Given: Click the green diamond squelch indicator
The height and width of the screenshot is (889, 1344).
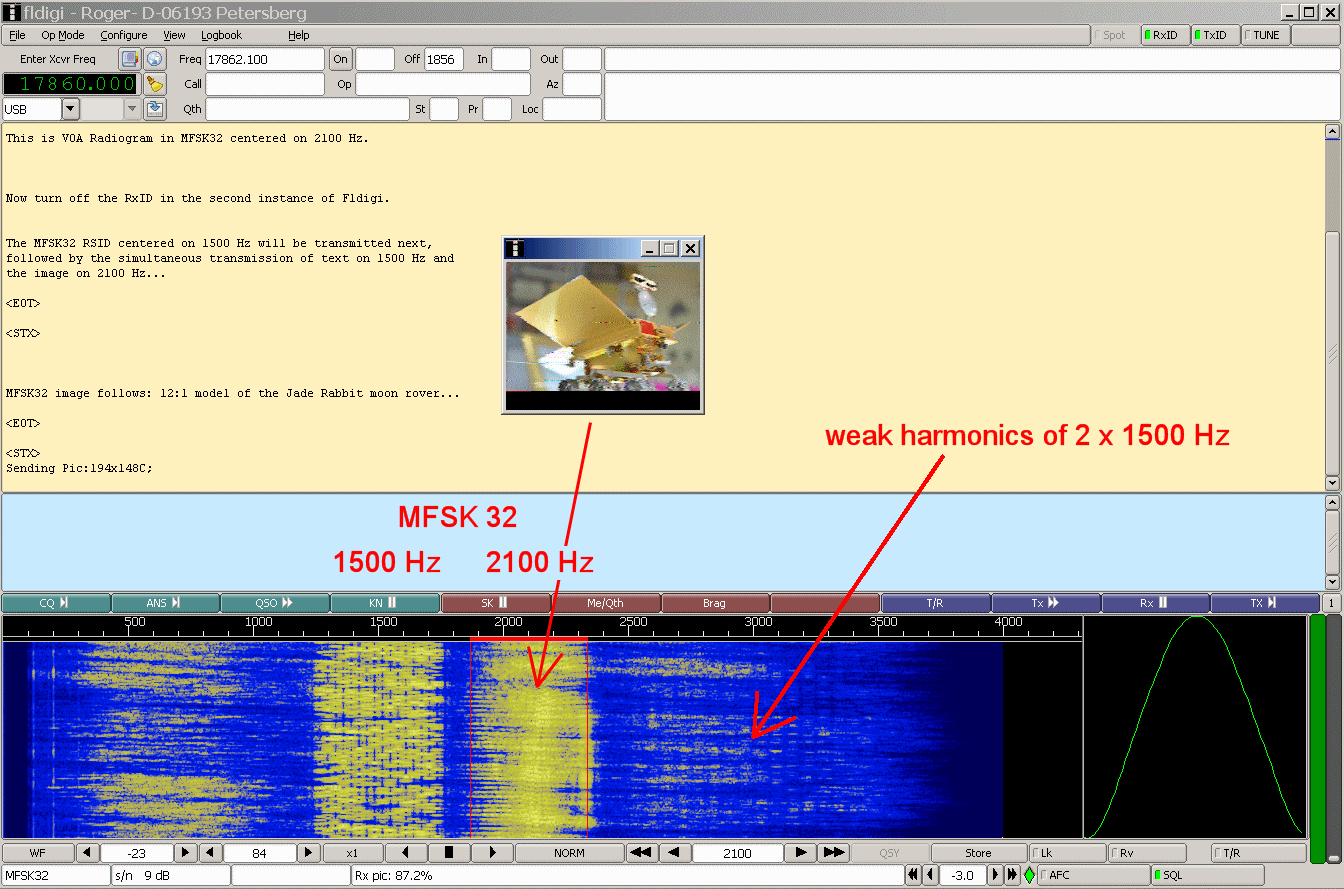Looking at the screenshot, I should tap(1029, 875).
